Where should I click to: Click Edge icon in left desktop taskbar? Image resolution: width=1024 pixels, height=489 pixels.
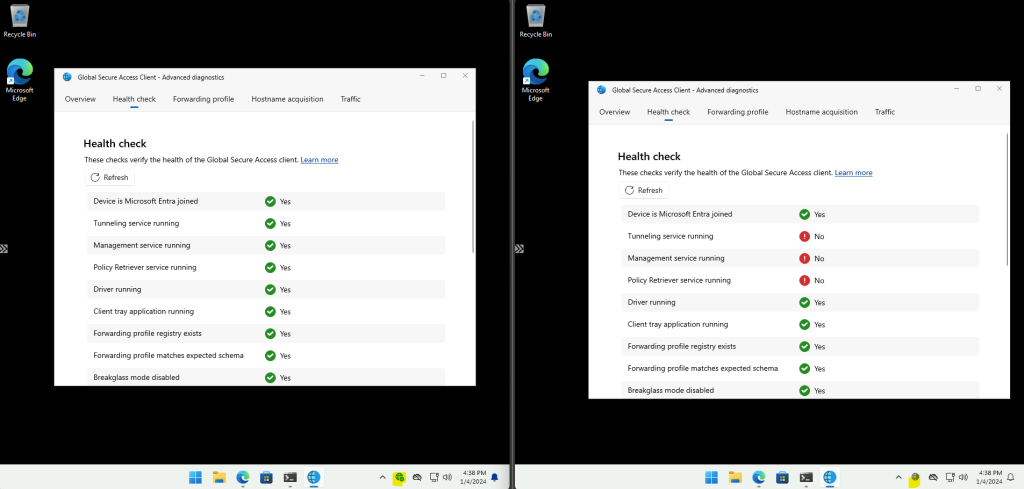(x=242, y=477)
